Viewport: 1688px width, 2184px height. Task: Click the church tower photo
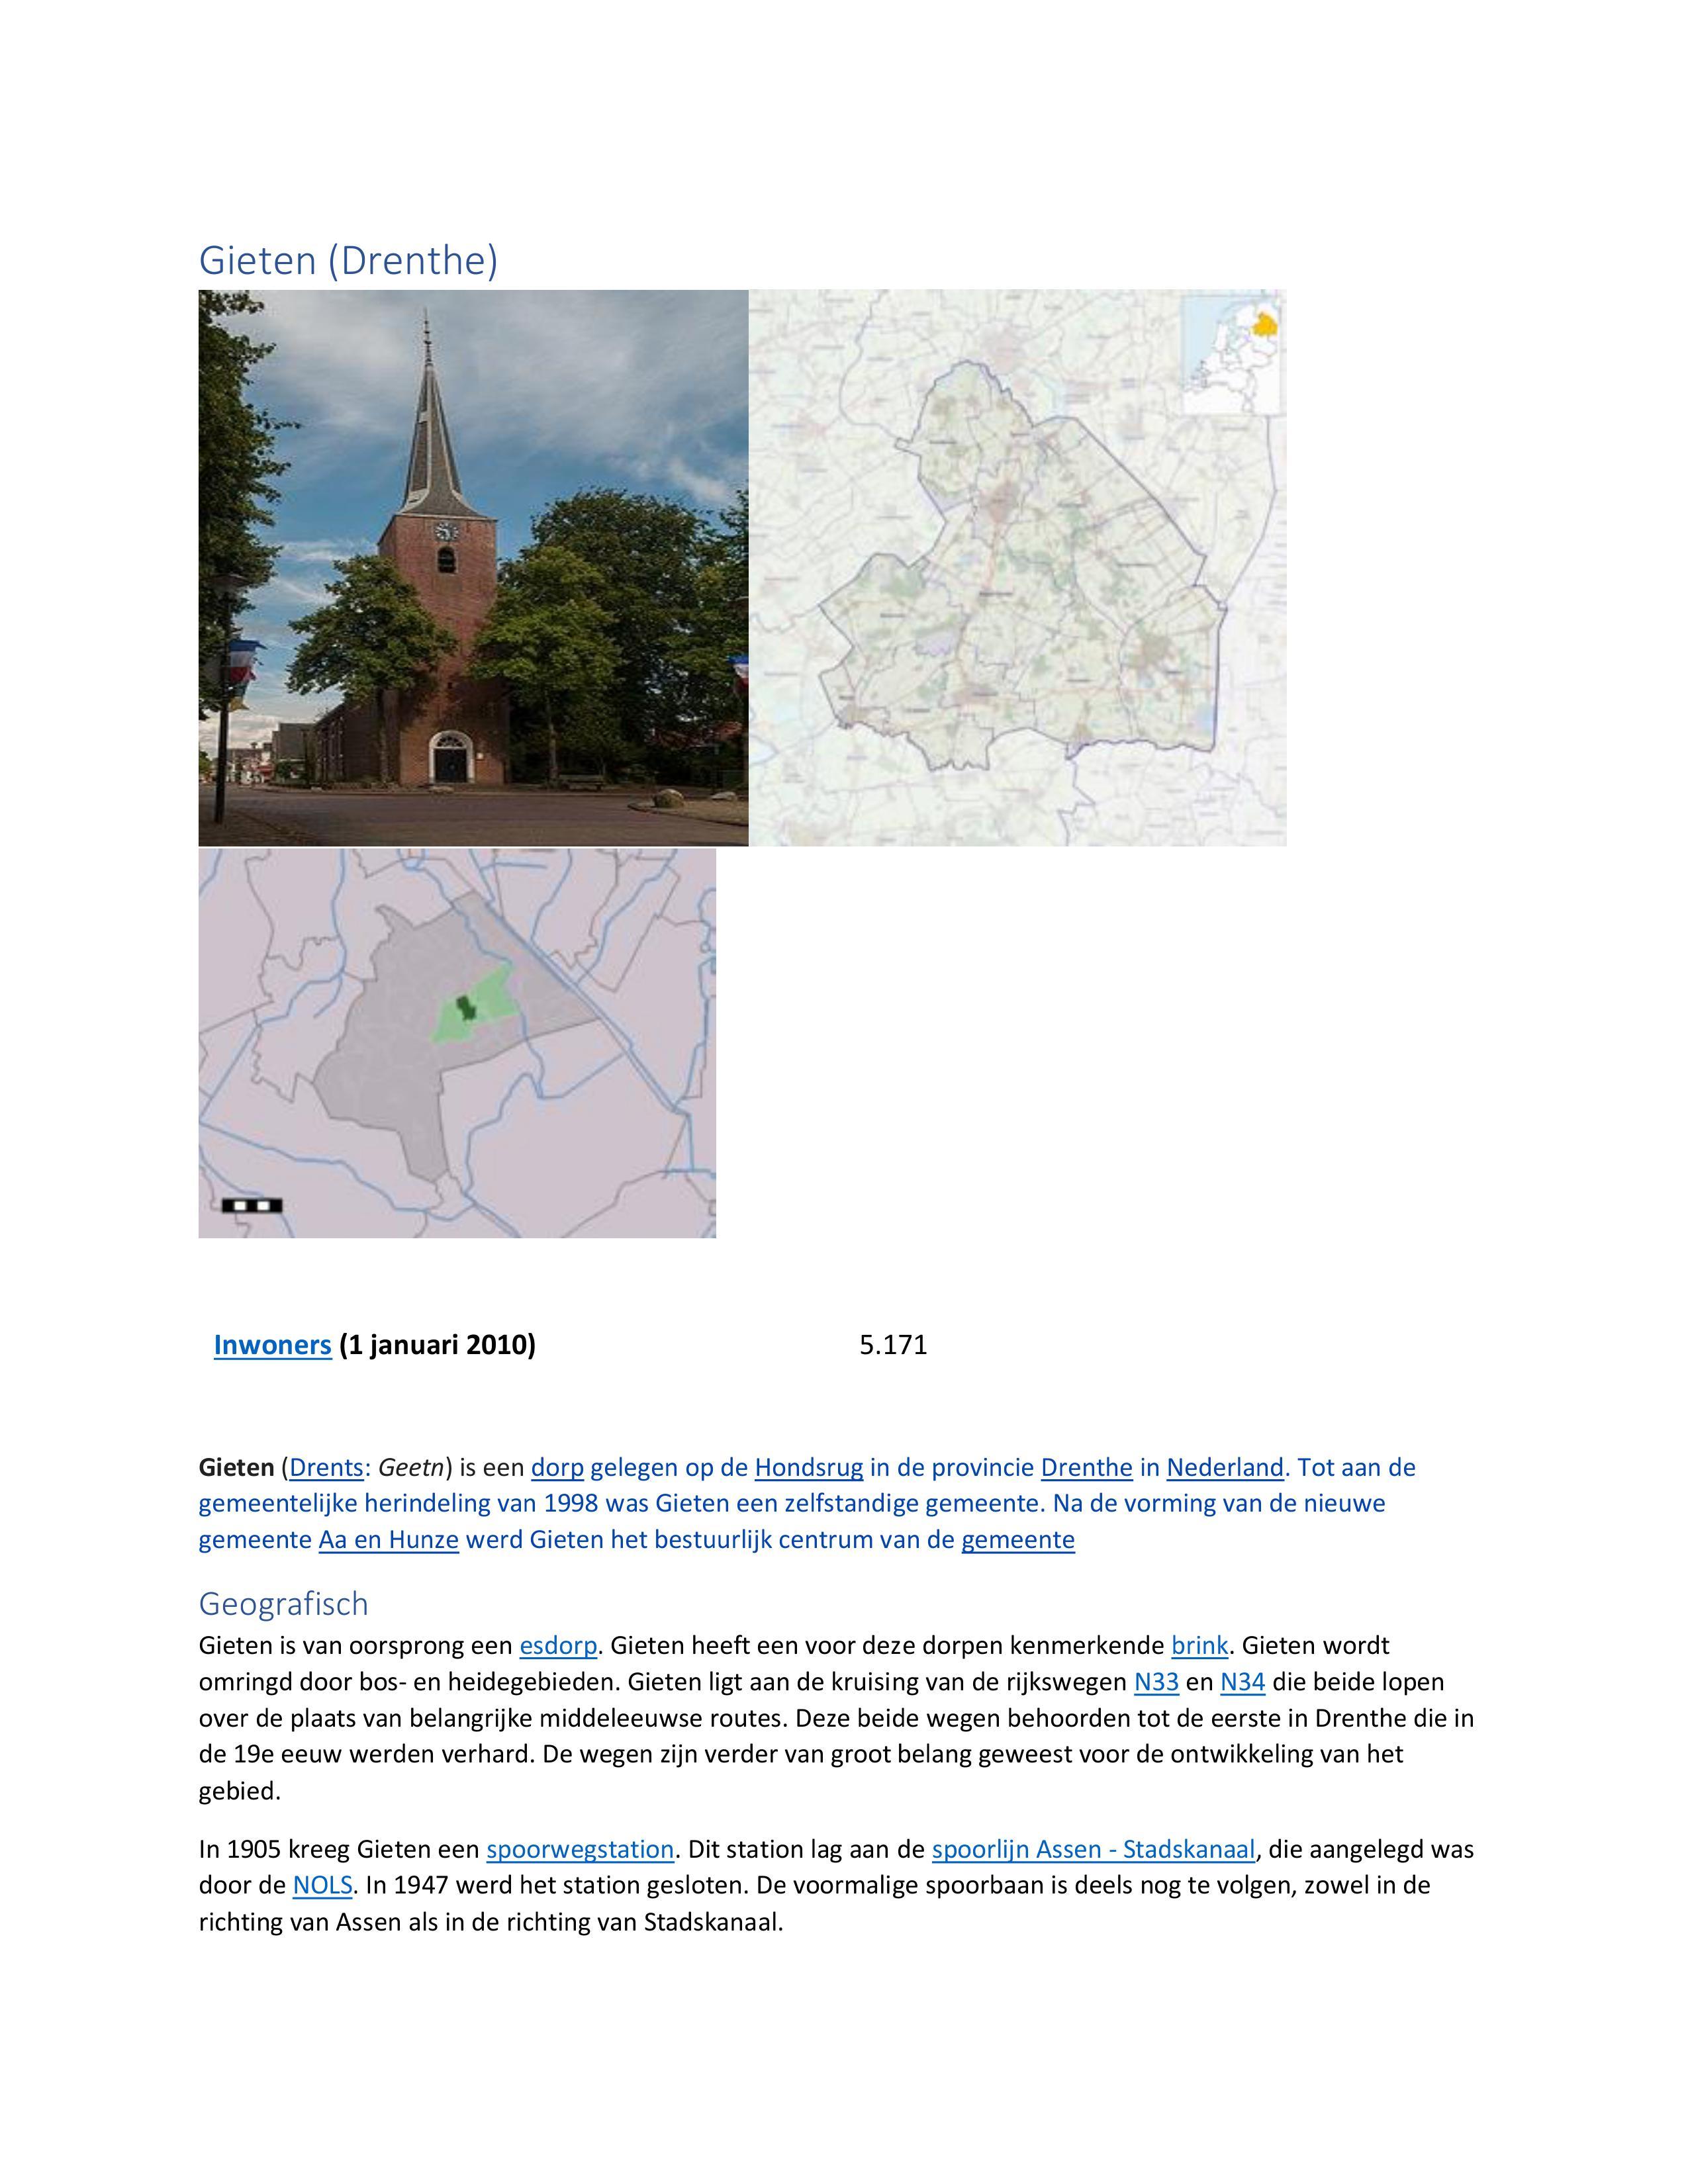(473, 567)
